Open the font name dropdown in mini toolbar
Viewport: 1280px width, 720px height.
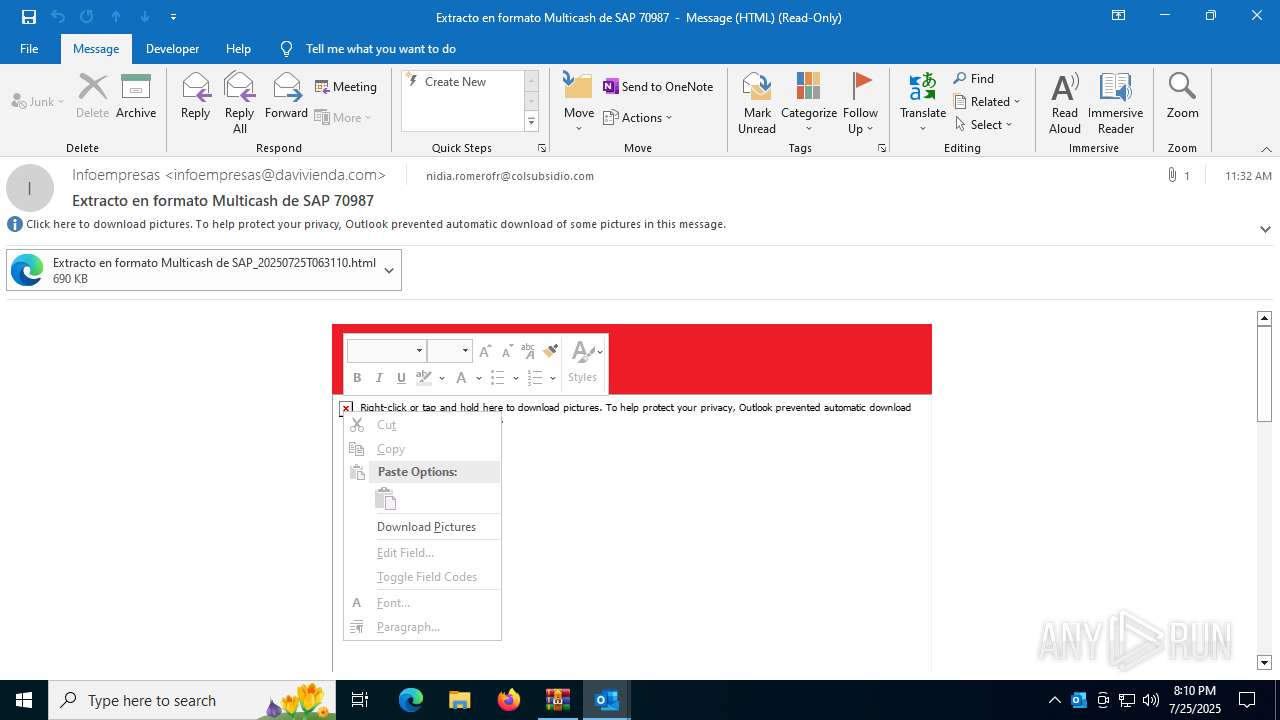click(x=419, y=351)
